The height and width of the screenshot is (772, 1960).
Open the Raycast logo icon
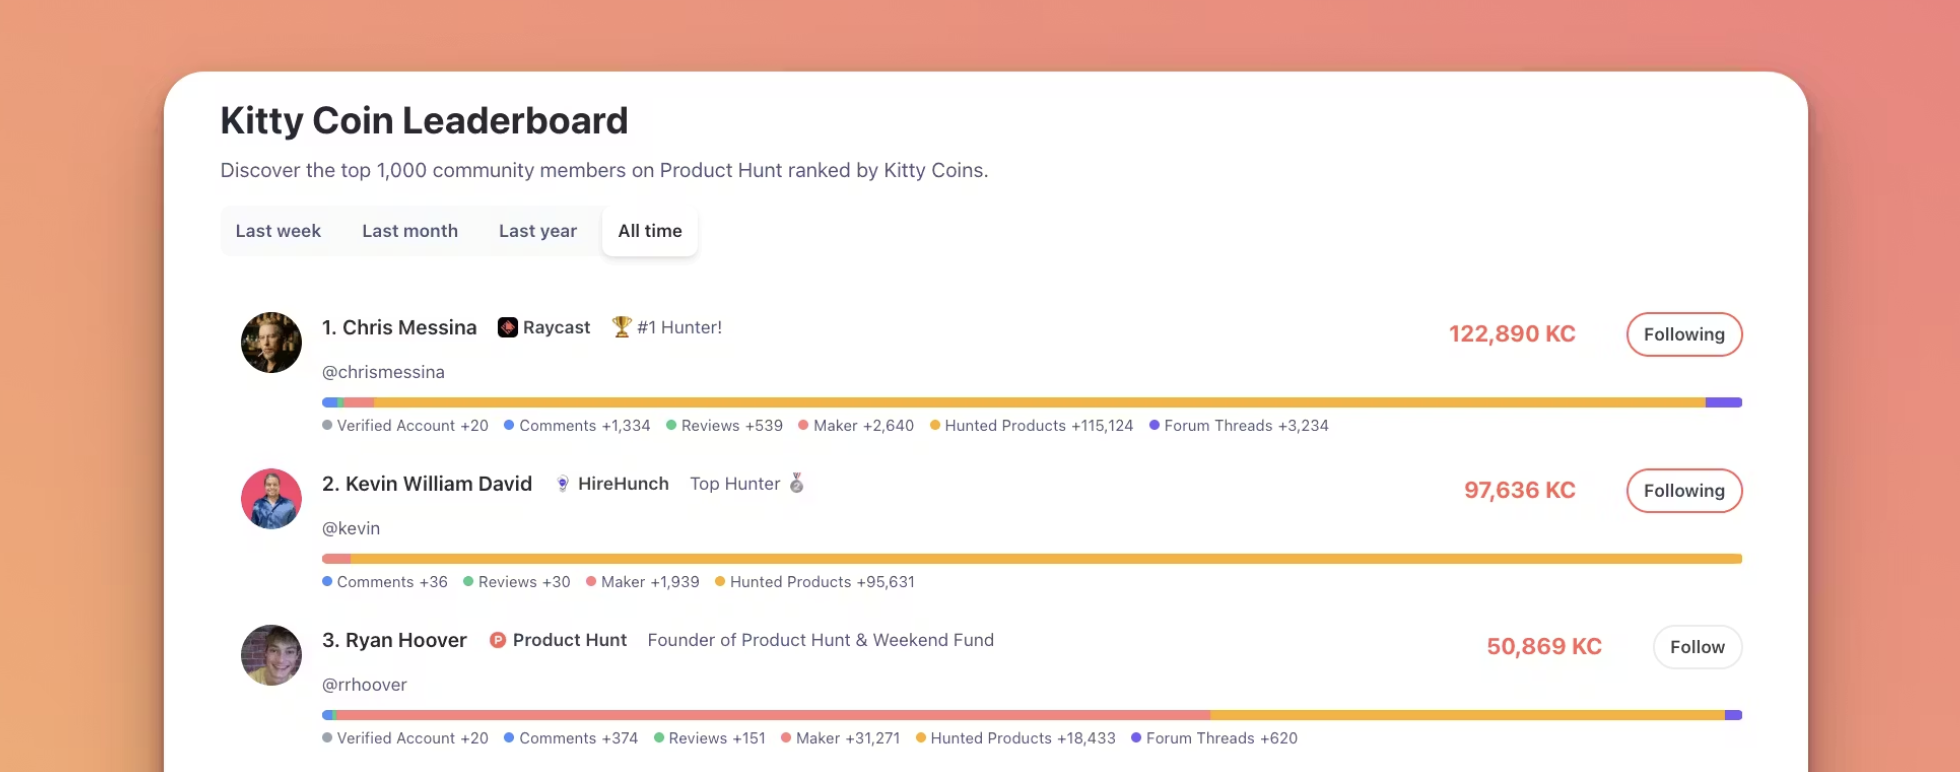(507, 328)
